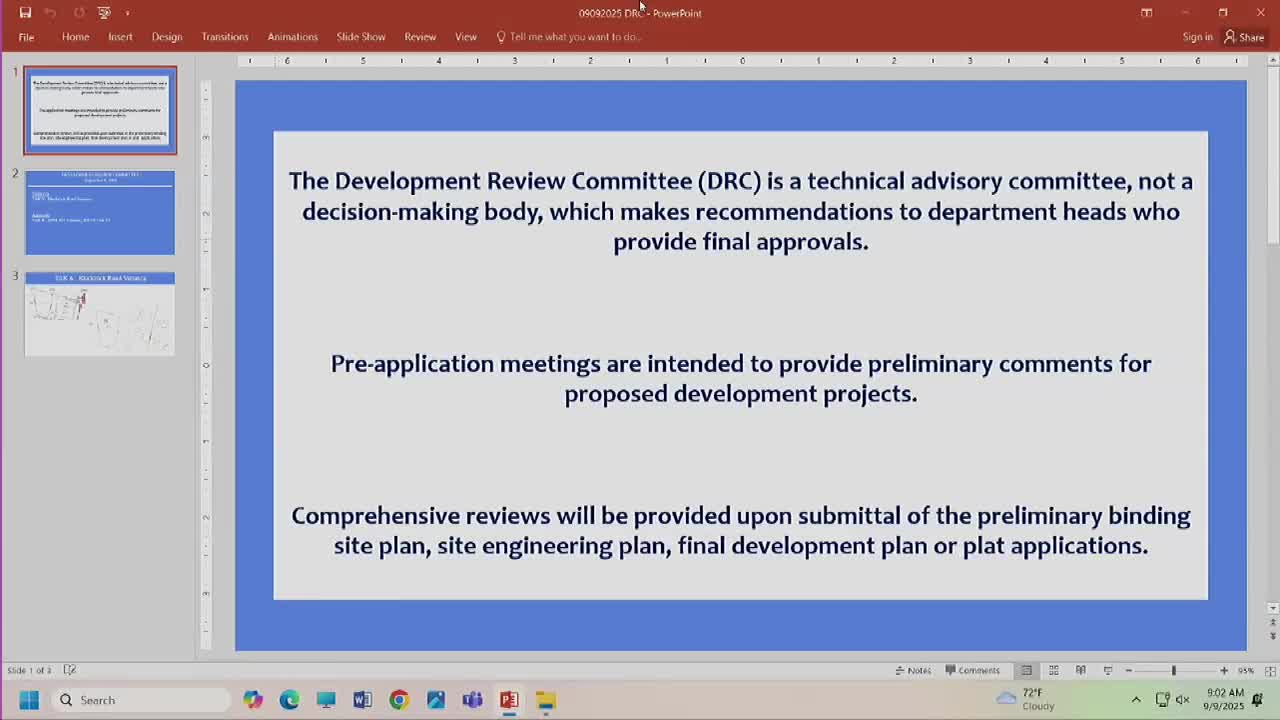Fit slide to current window
This screenshot has width=1280, height=720.
point(1272,670)
